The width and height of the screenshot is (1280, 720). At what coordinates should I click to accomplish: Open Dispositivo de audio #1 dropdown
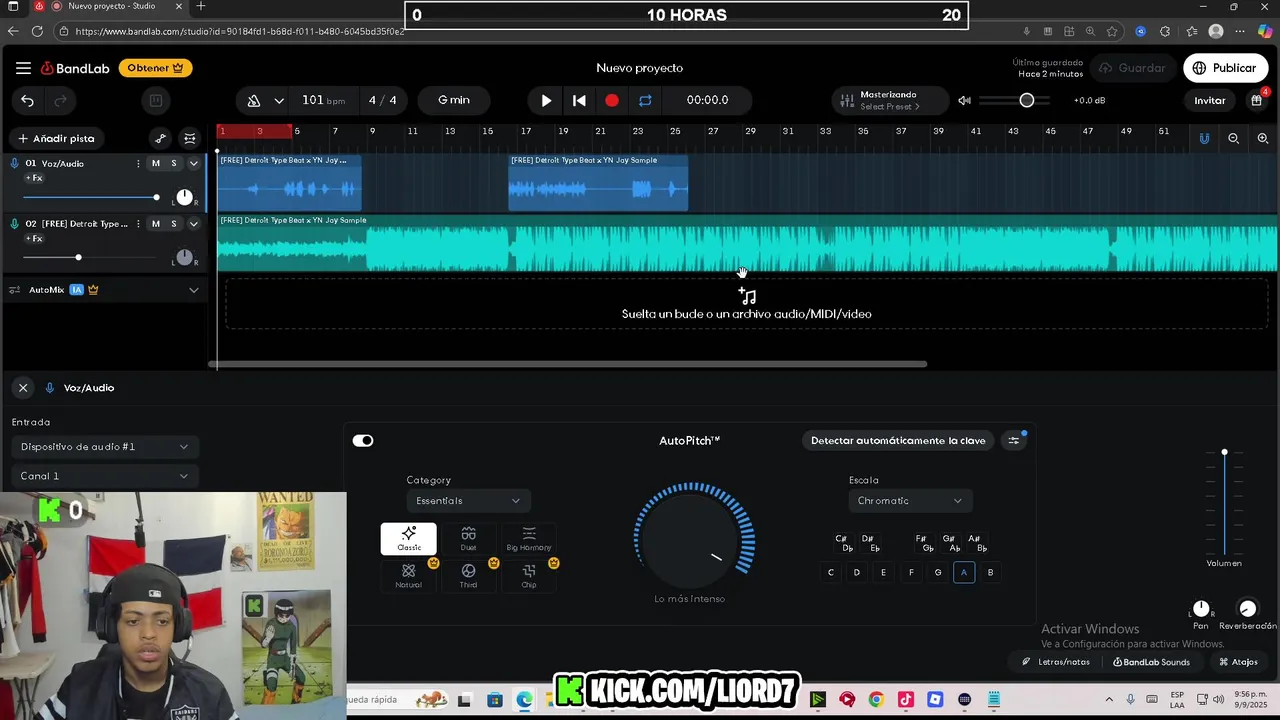click(x=105, y=447)
